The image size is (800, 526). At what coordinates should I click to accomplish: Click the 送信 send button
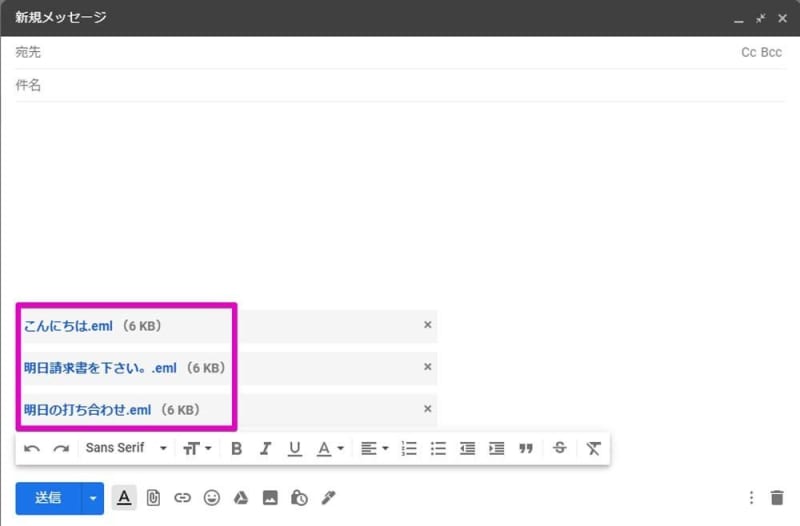(x=48, y=498)
